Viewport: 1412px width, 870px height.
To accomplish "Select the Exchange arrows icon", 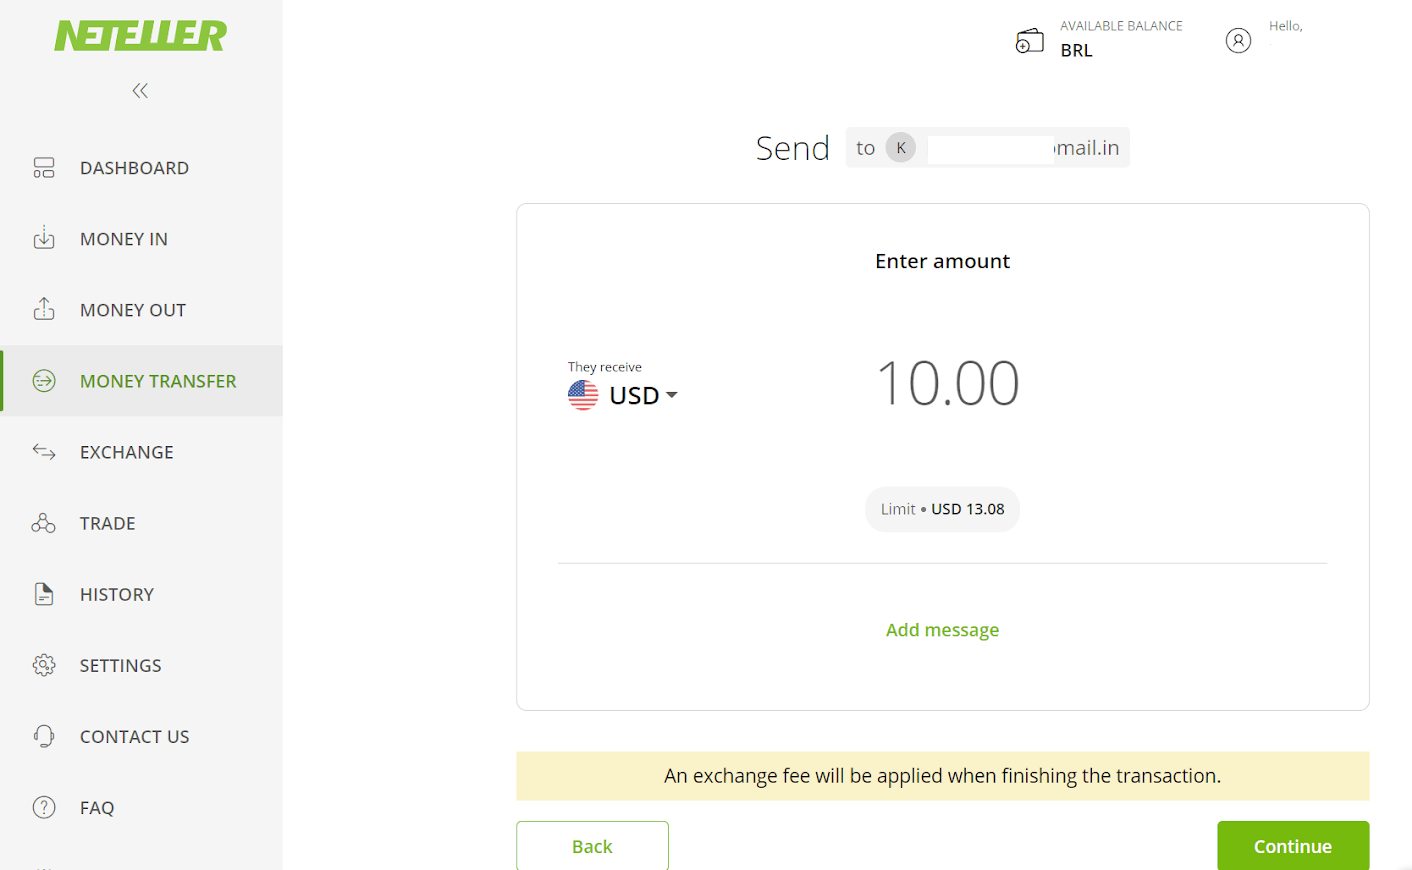I will tap(44, 452).
